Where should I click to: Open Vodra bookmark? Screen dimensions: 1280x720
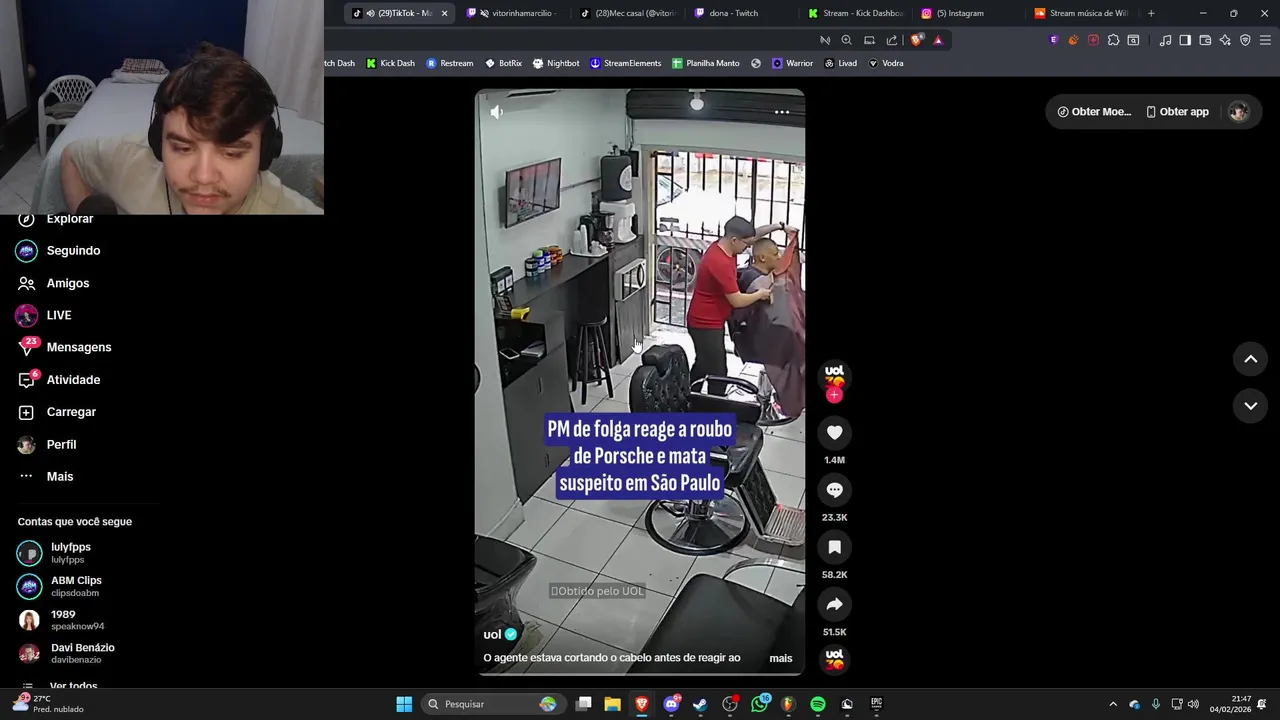(x=886, y=63)
